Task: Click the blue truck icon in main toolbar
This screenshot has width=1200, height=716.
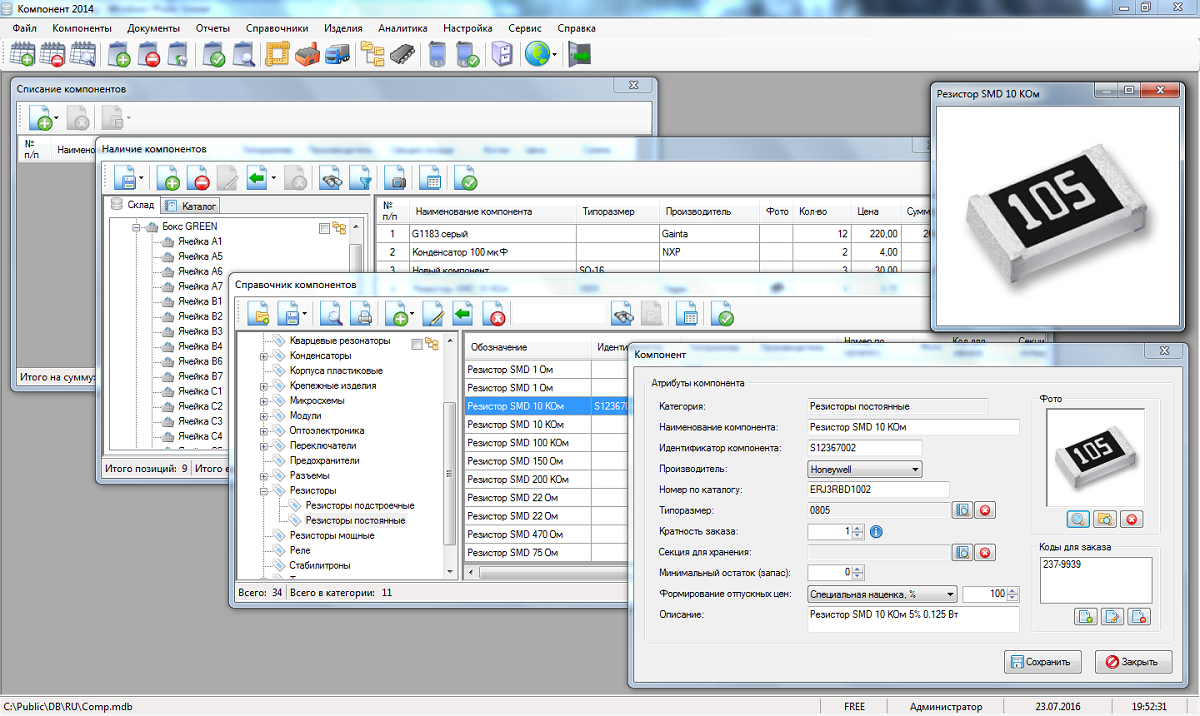Action: (338, 55)
